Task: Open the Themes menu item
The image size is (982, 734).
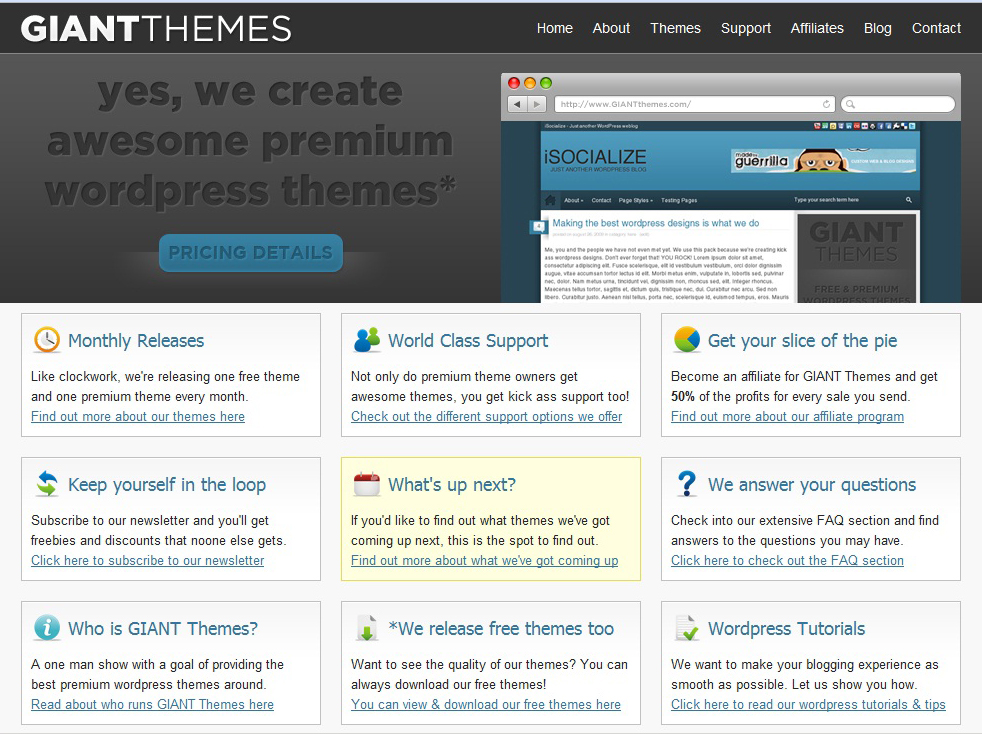Action: click(x=675, y=28)
